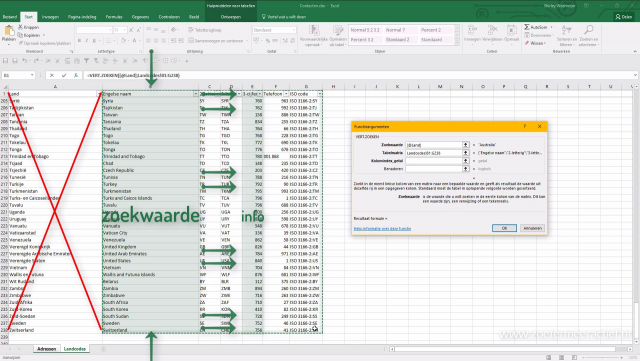640x361 pixels.
Task: Click the new sheet plus button
Action: [103, 349]
